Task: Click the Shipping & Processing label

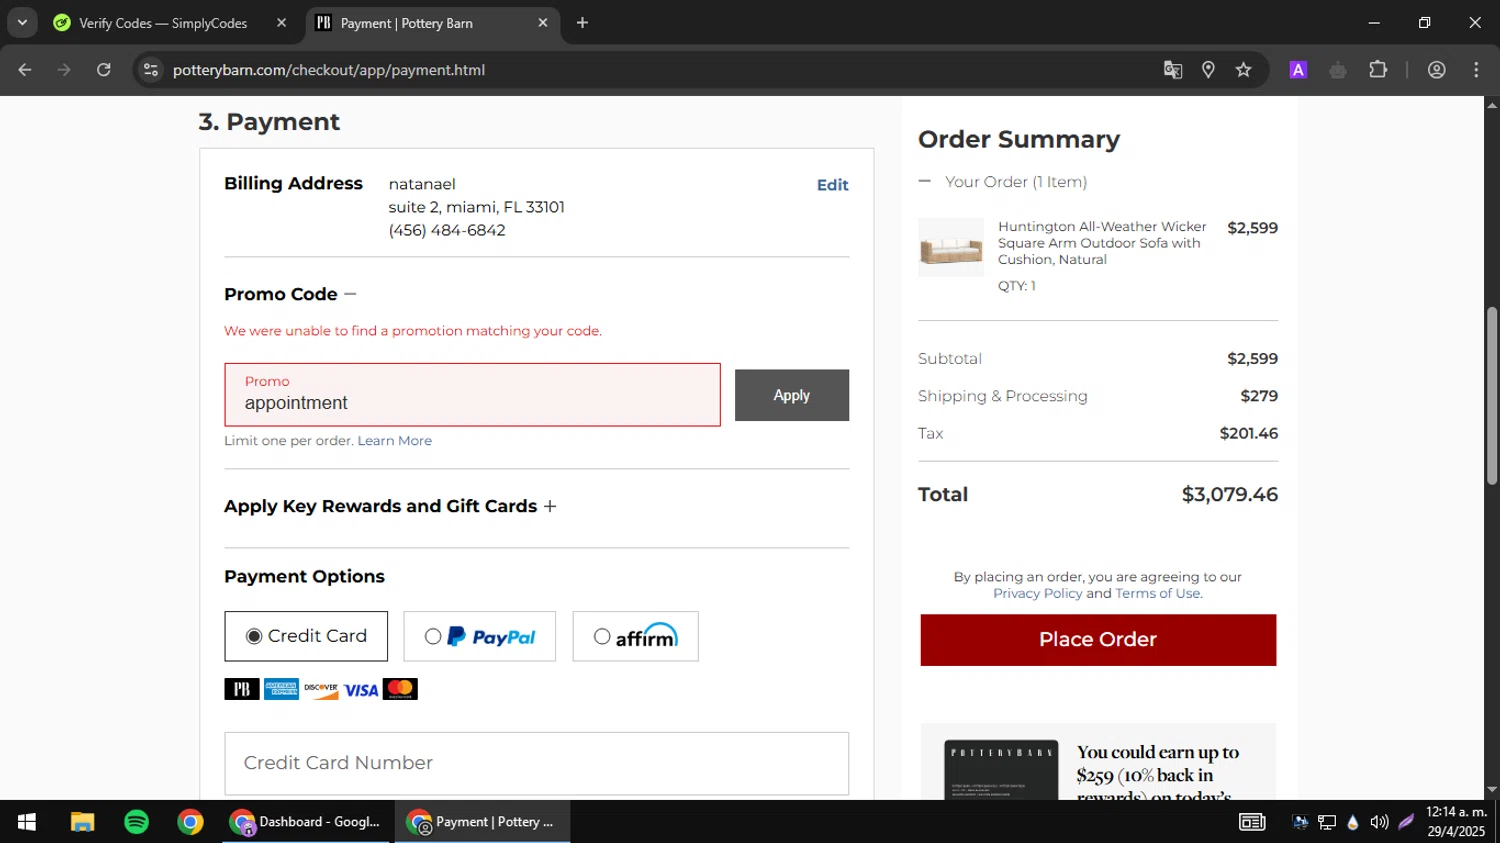Action: [1002, 397]
